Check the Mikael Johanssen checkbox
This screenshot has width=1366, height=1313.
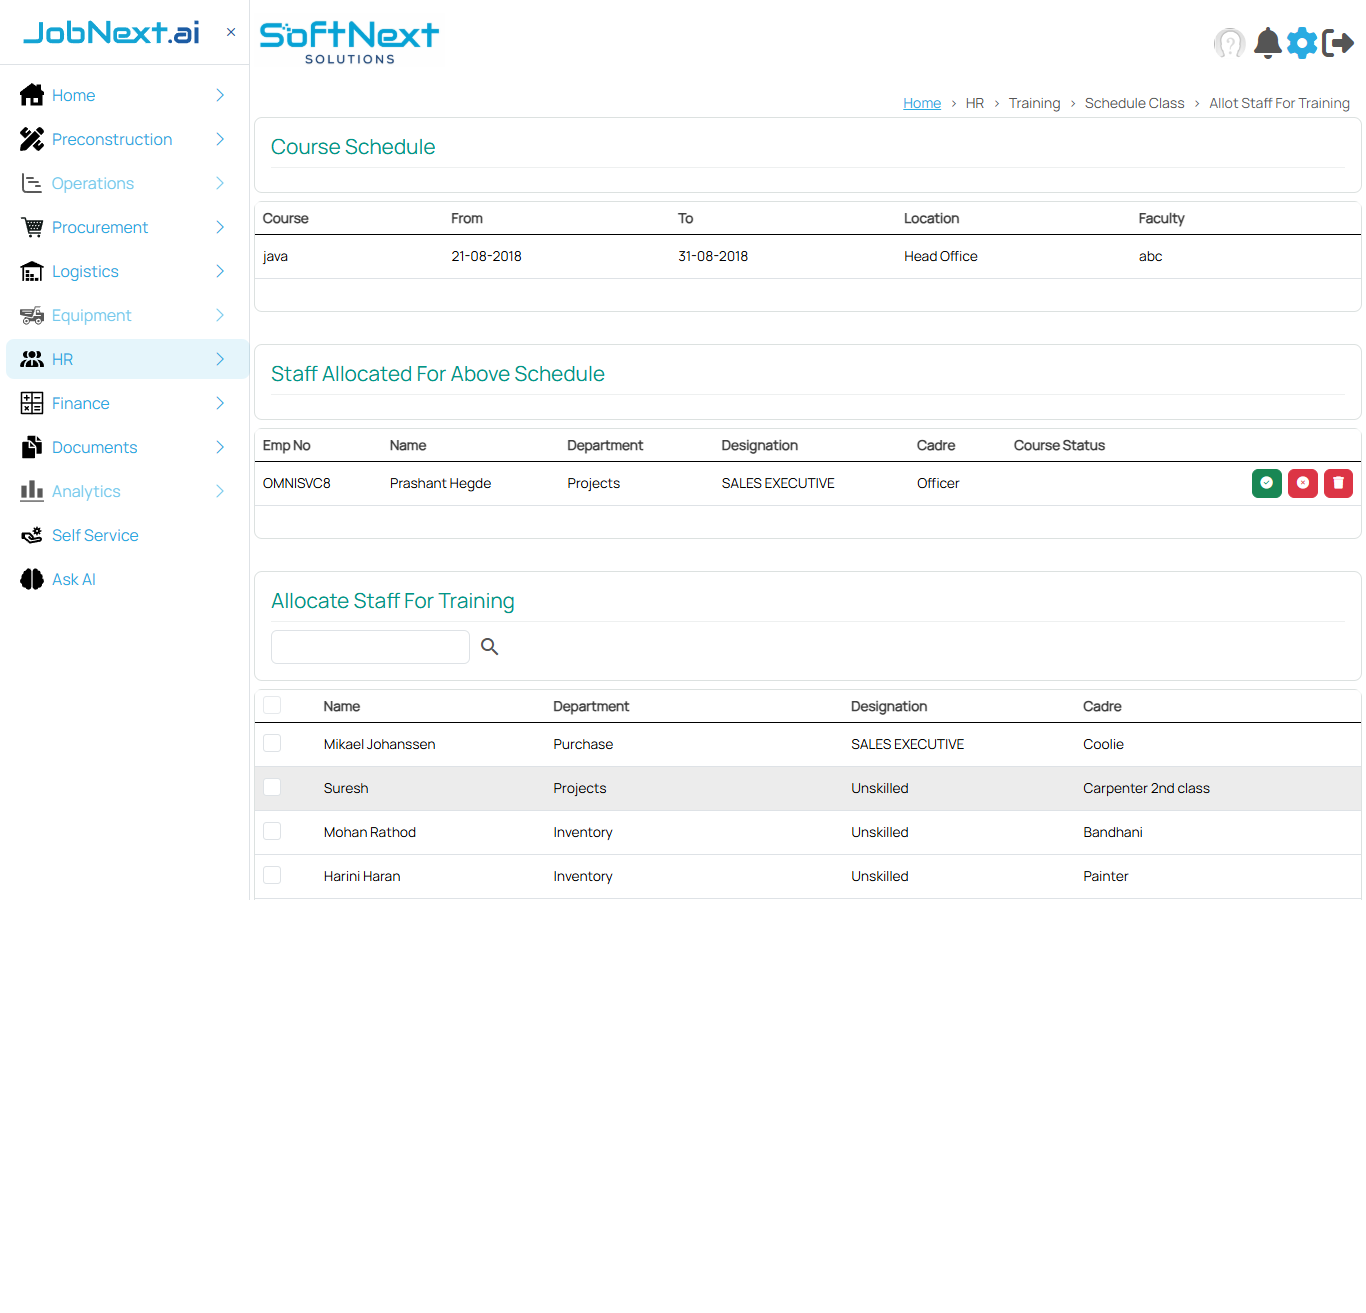(271, 743)
